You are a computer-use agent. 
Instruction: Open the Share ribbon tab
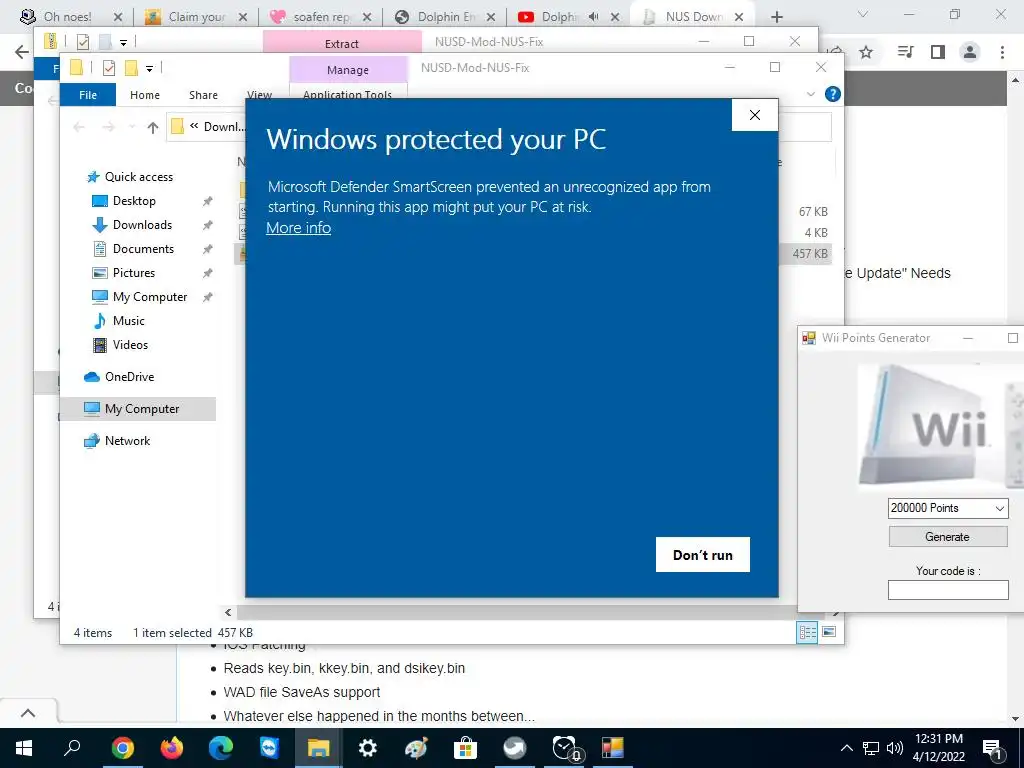203,95
